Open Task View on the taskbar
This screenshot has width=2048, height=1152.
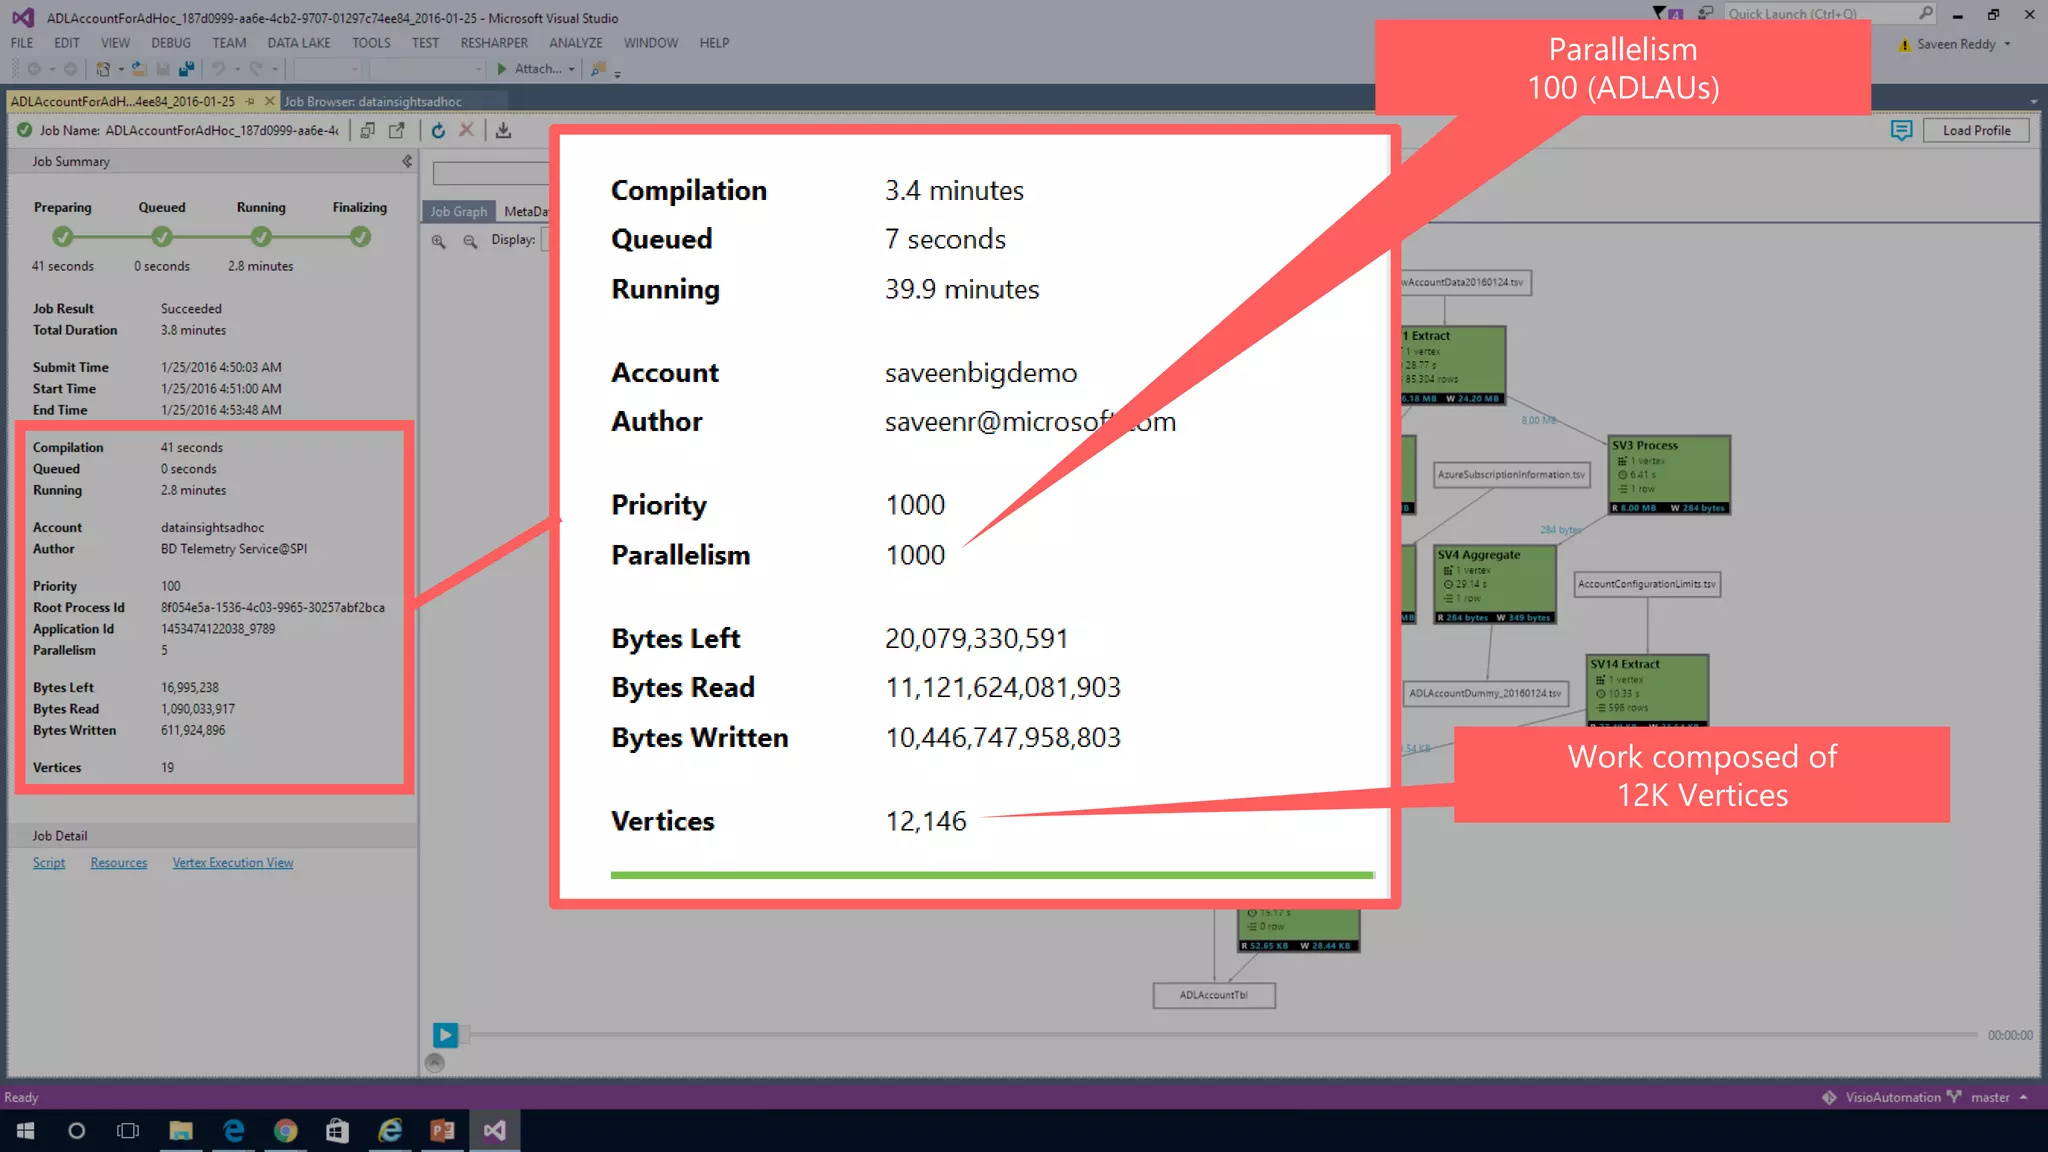128,1130
